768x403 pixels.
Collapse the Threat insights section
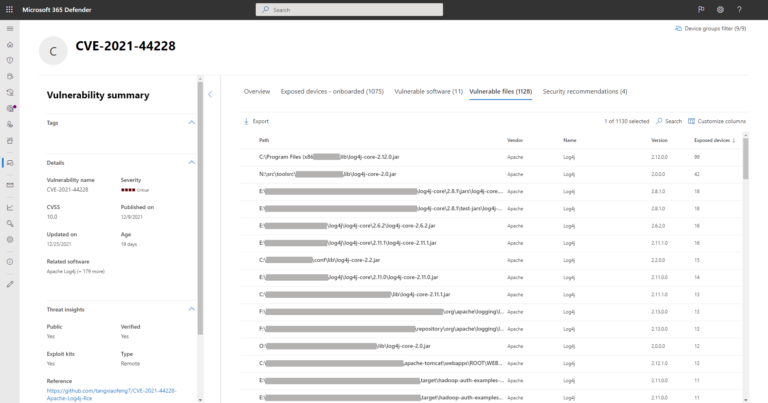192,310
